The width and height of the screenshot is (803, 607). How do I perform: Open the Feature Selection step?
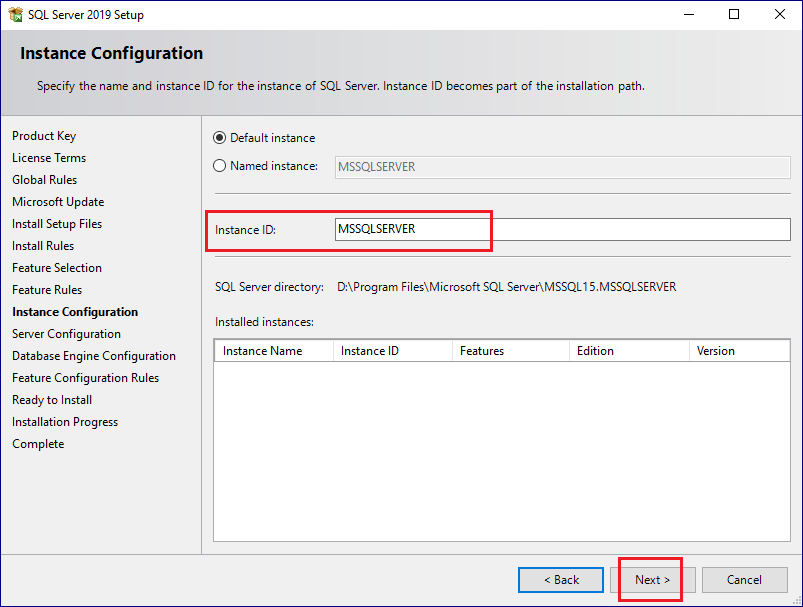pyautogui.click(x=57, y=268)
